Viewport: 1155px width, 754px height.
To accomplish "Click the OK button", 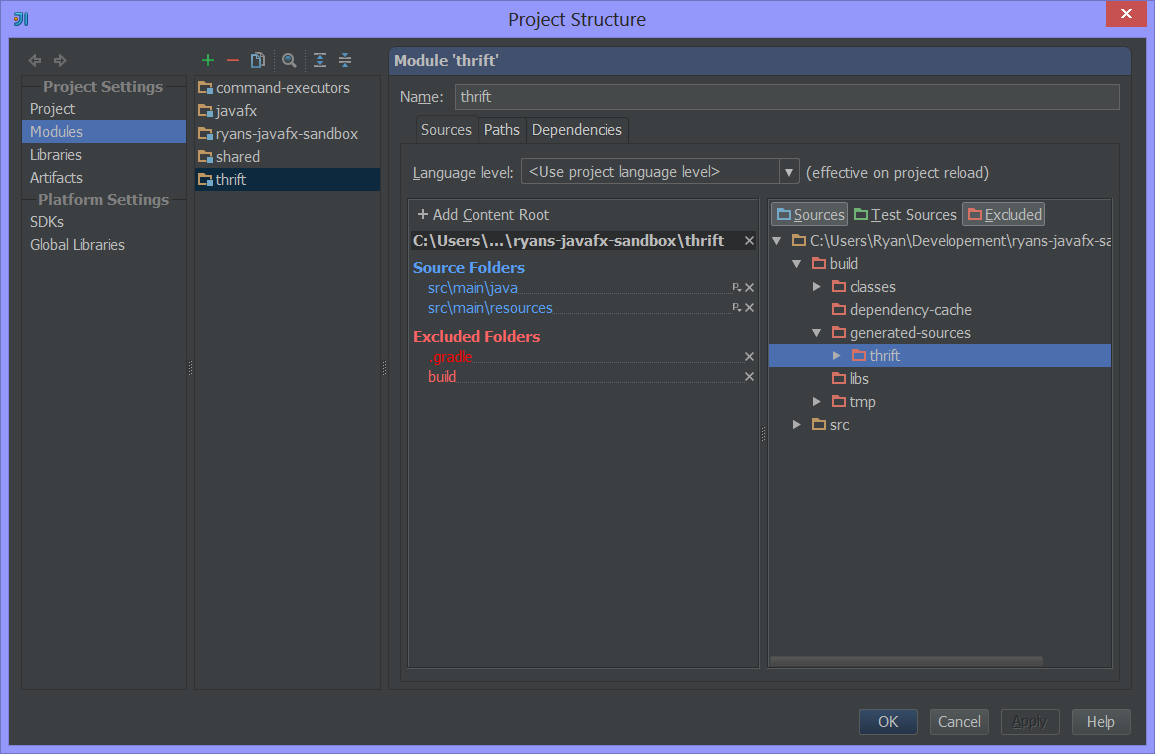I will (888, 722).
